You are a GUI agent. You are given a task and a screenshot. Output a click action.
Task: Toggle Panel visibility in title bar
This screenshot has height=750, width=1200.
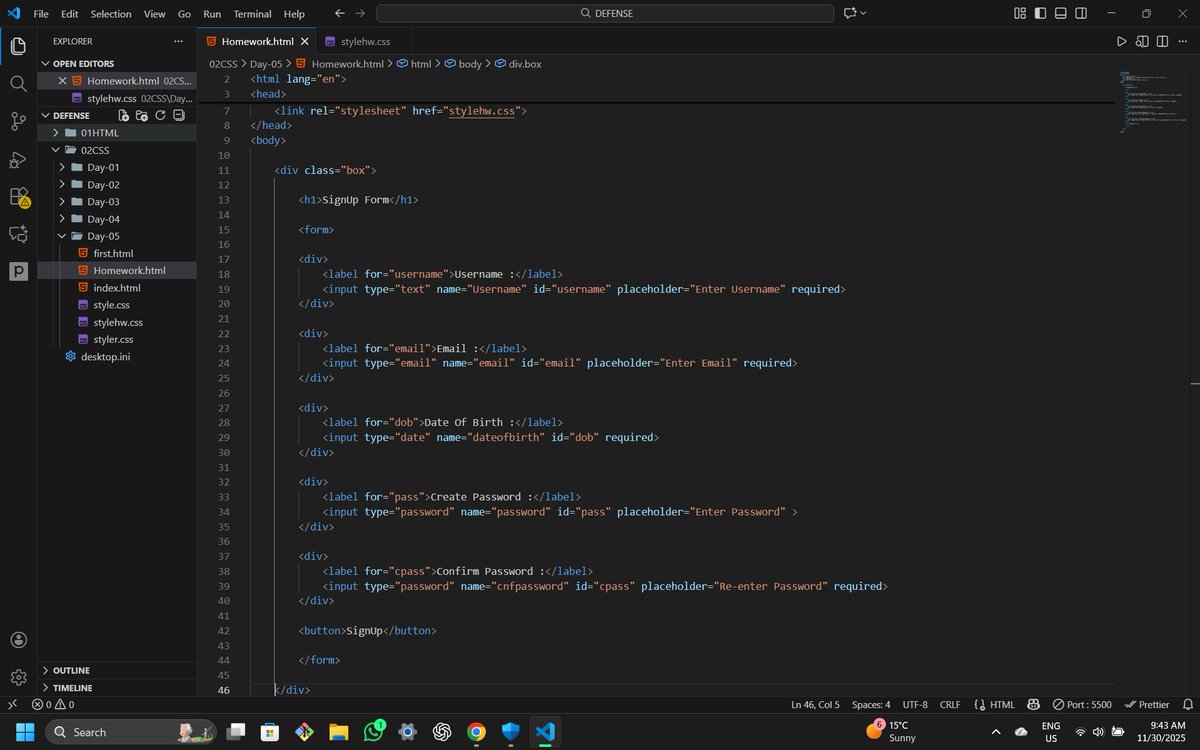(x=1062, y=13)
